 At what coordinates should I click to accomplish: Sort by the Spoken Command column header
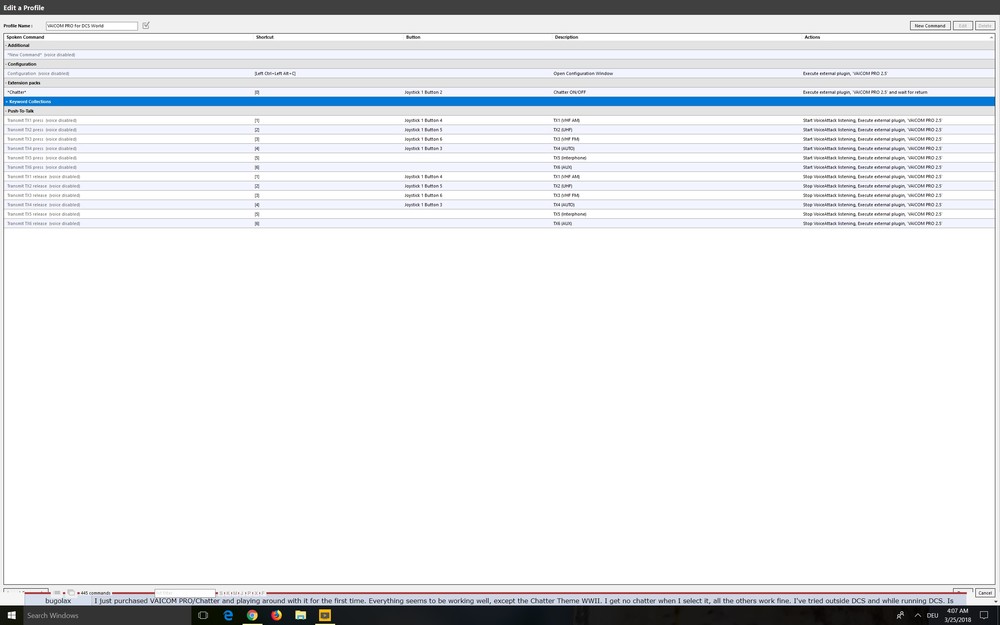pyautogui.click(x=26, y=37)
